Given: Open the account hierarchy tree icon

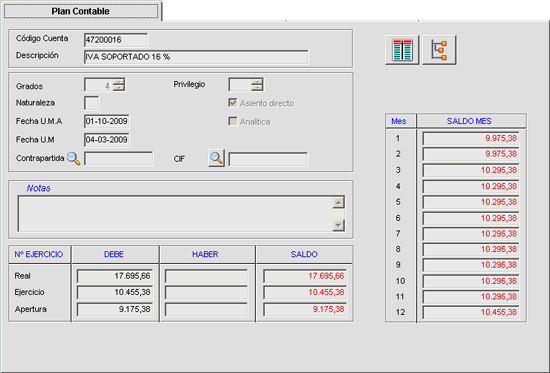Looking at the screenshot, I should coord(439,50).
